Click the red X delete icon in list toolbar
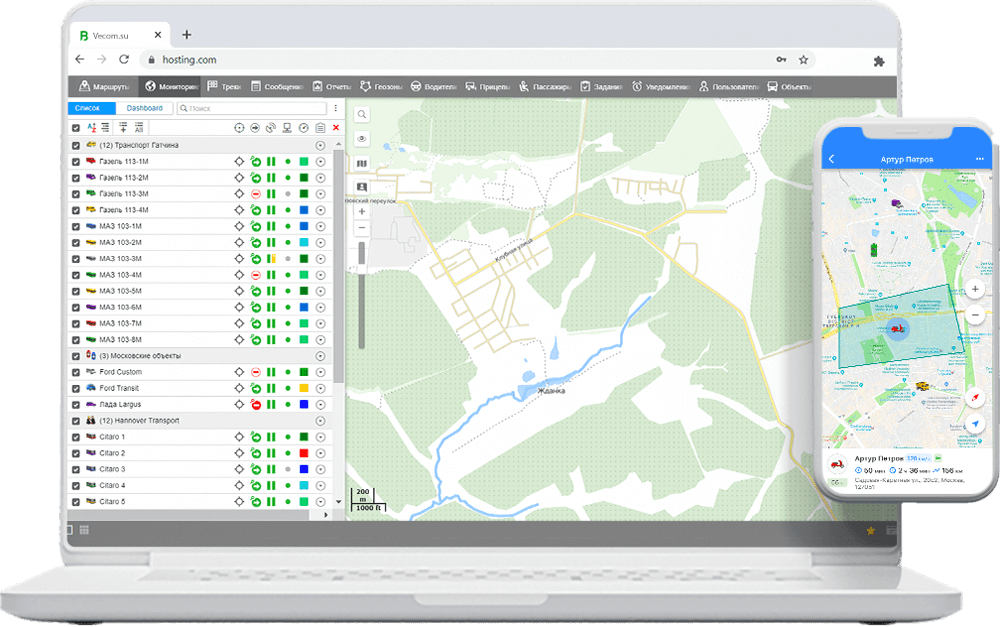 (336, 128)
